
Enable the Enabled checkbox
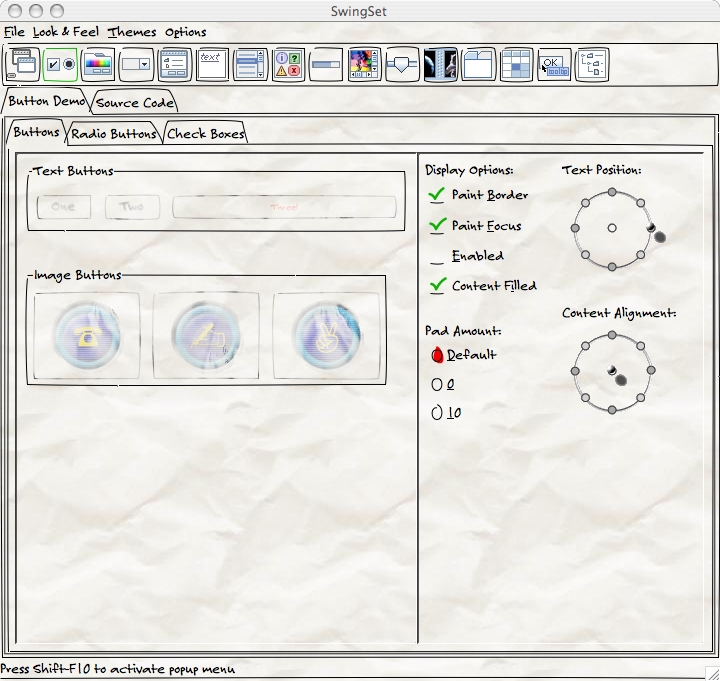coord(437,257)
